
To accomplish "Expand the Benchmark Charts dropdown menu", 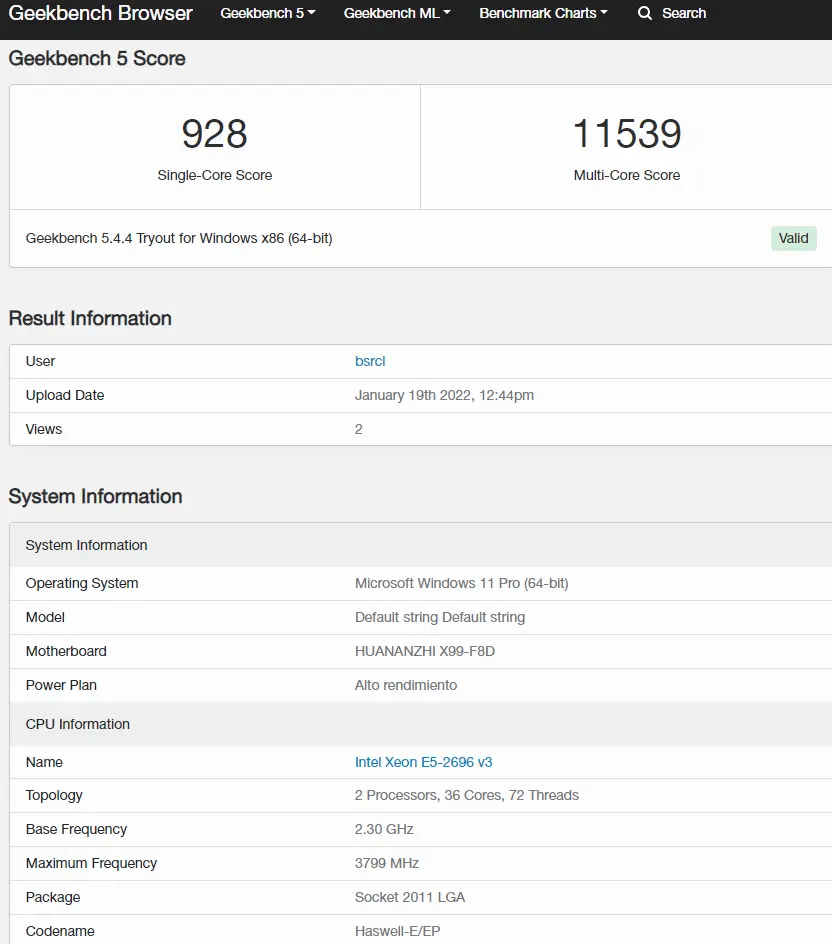I will click(544, 13).
